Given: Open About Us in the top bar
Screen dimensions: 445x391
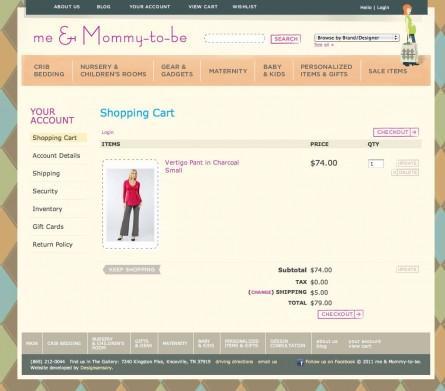Looking at the screenshot, I should [67, 7].
